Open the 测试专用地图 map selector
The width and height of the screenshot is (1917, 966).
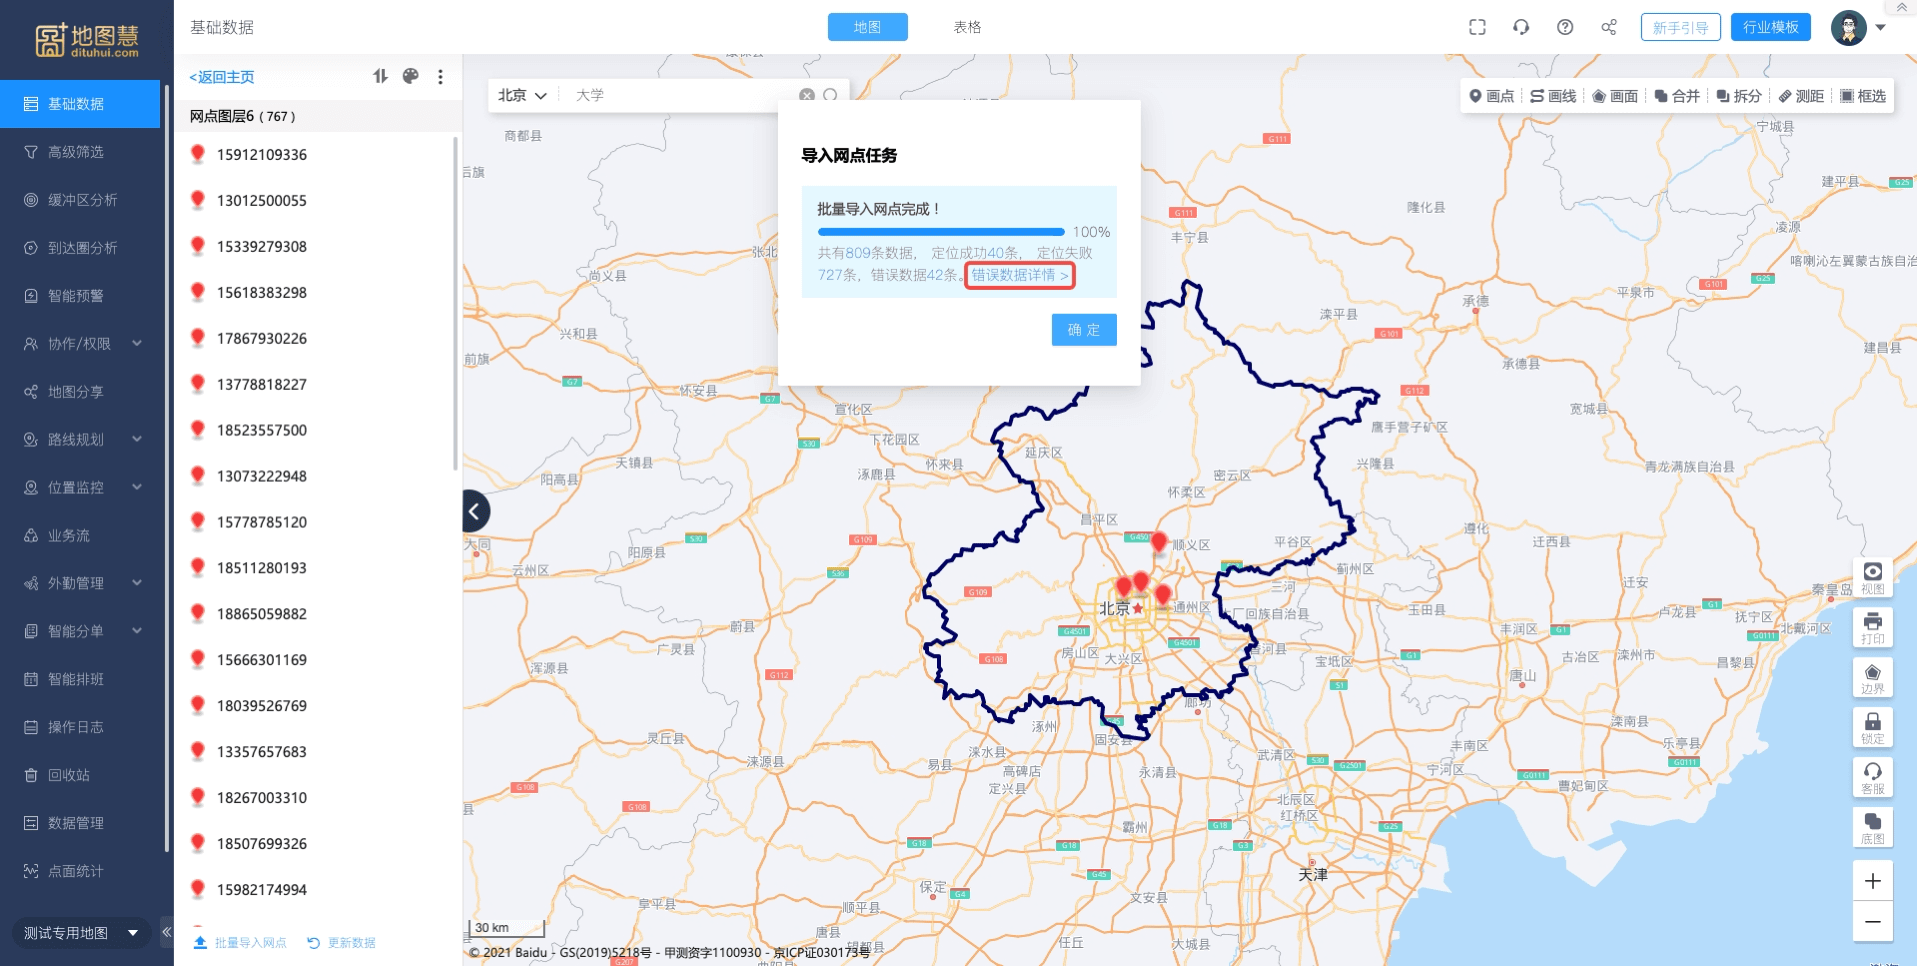pos(80,933)
